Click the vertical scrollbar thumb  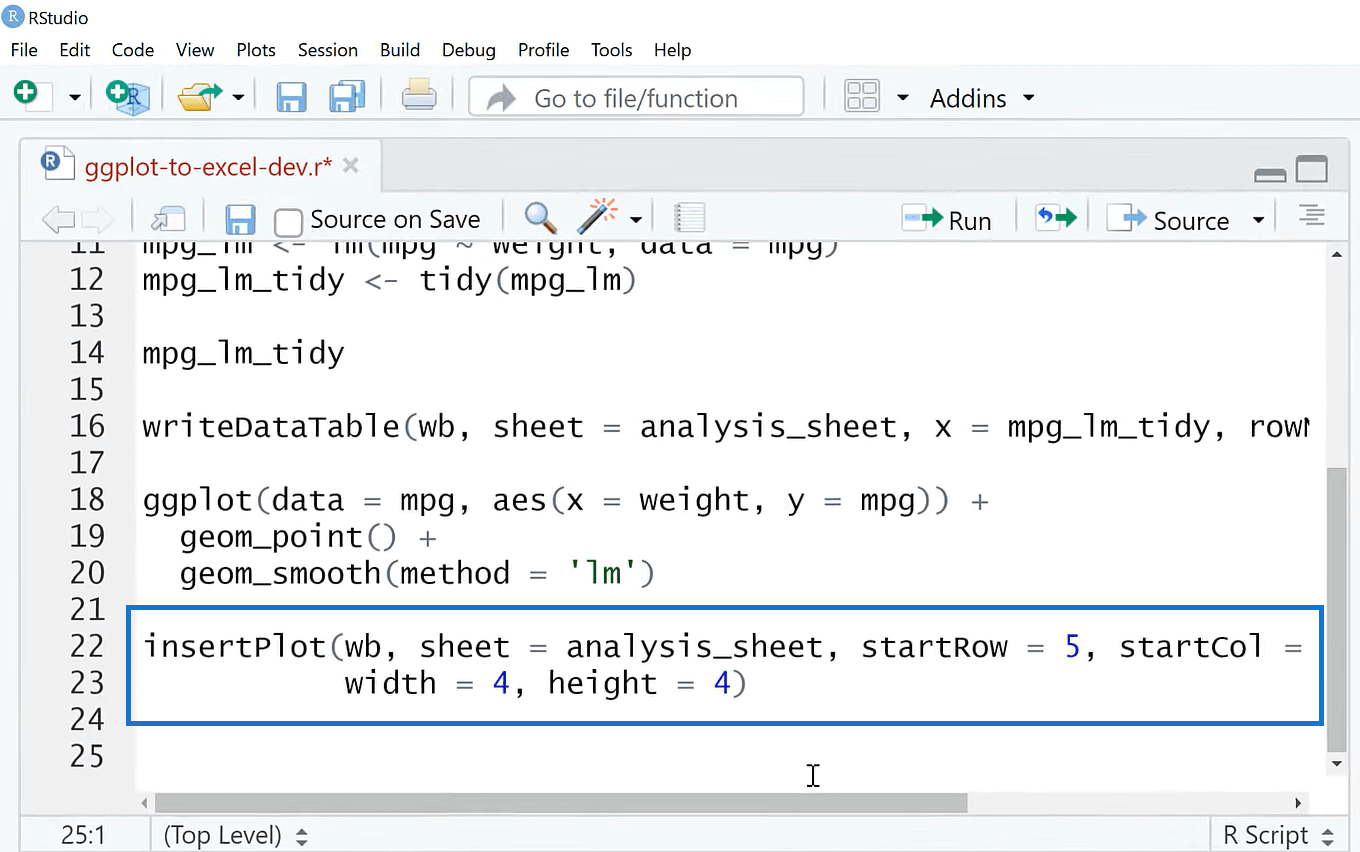1336,610
